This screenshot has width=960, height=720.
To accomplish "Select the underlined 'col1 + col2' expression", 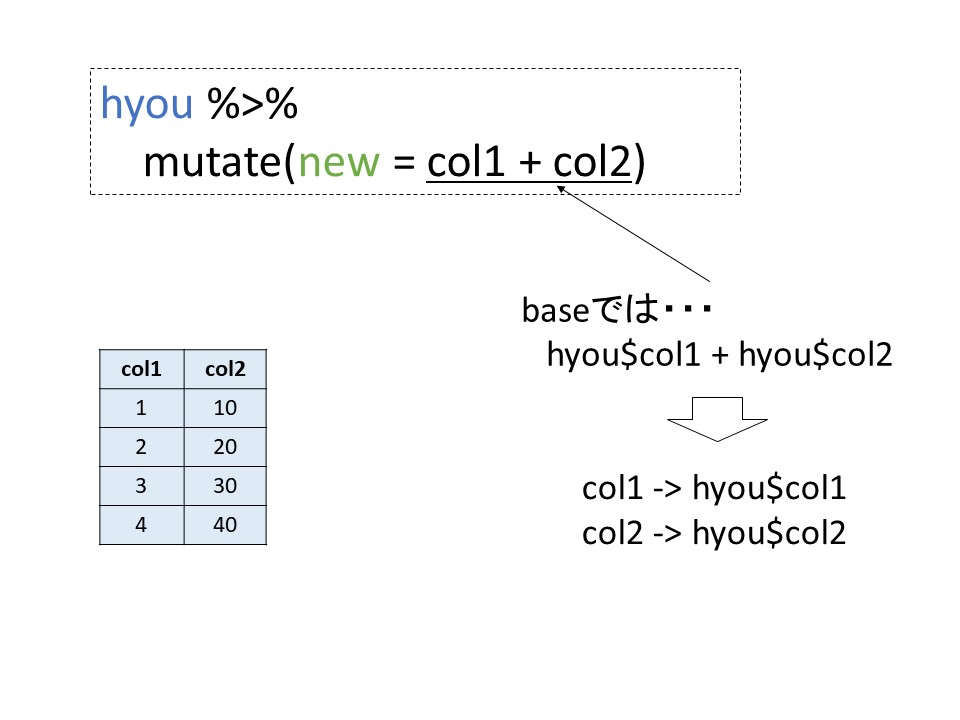I will (x=530, y=161).
